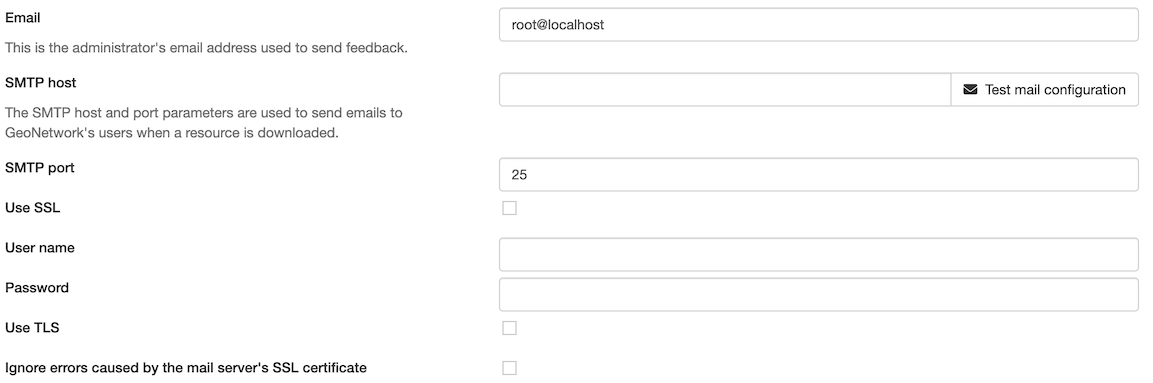Select the SMTP port field showing 25

[818, 175]
